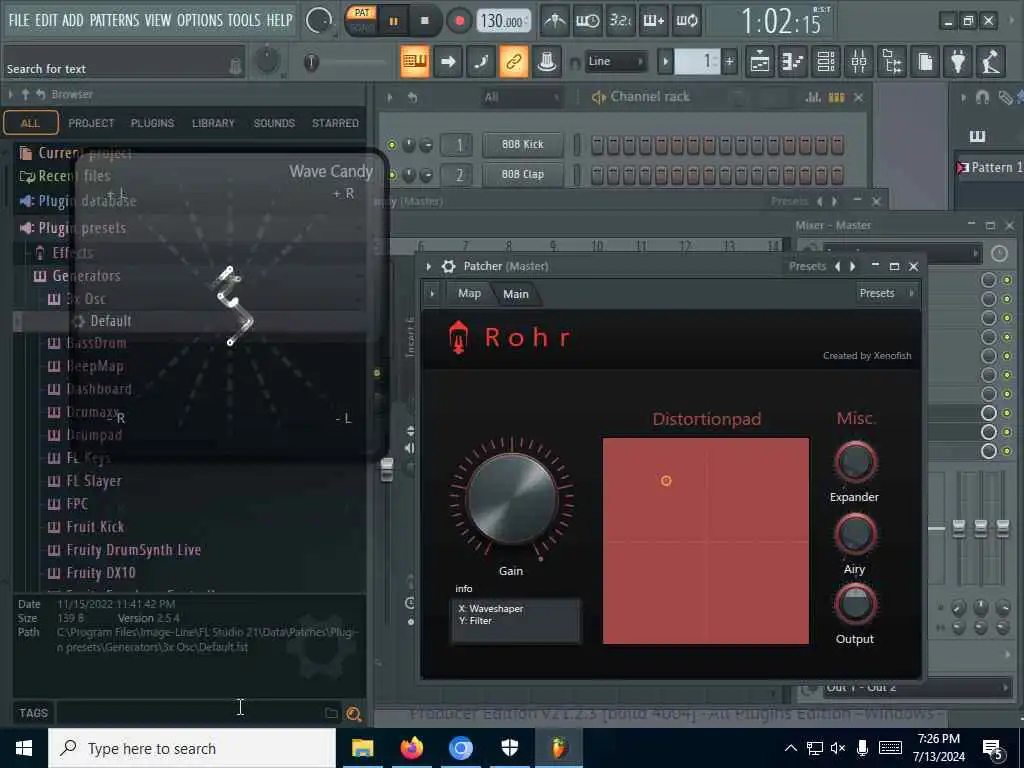
Task: Click the overdub recording icon with plus sign
Action: point(653,21)
